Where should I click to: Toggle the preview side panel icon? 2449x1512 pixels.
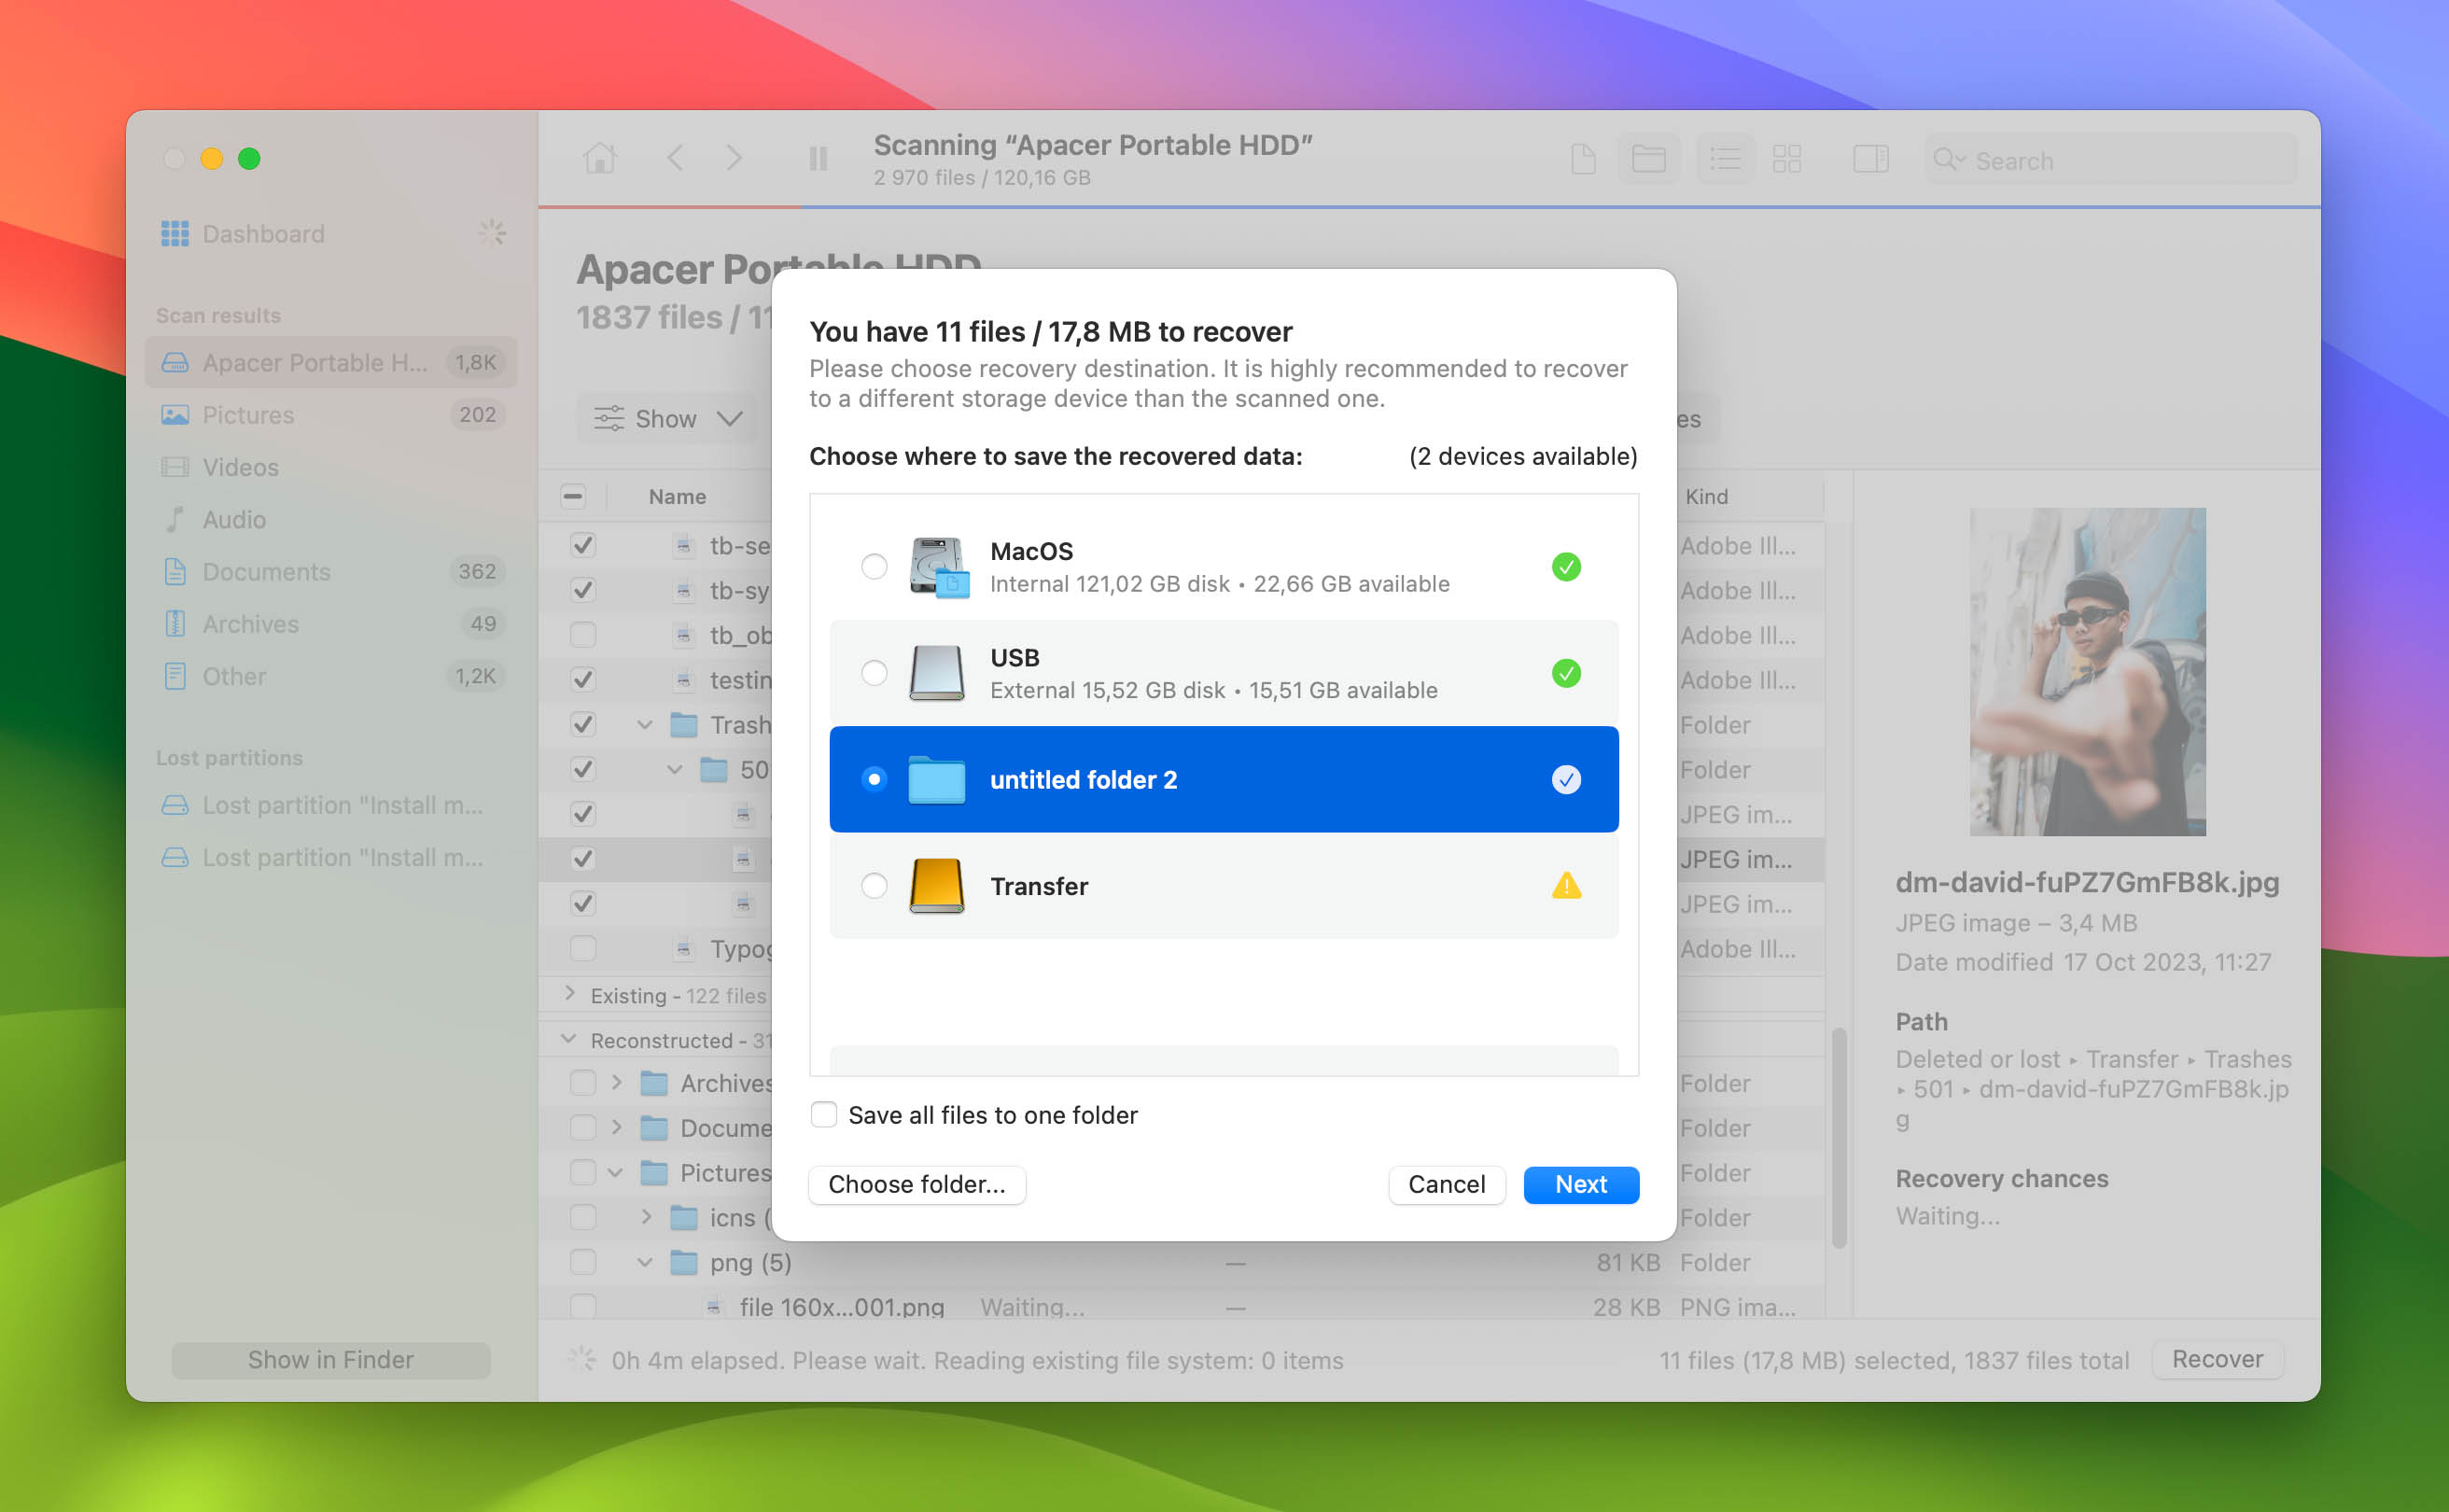click(1870, 158)
